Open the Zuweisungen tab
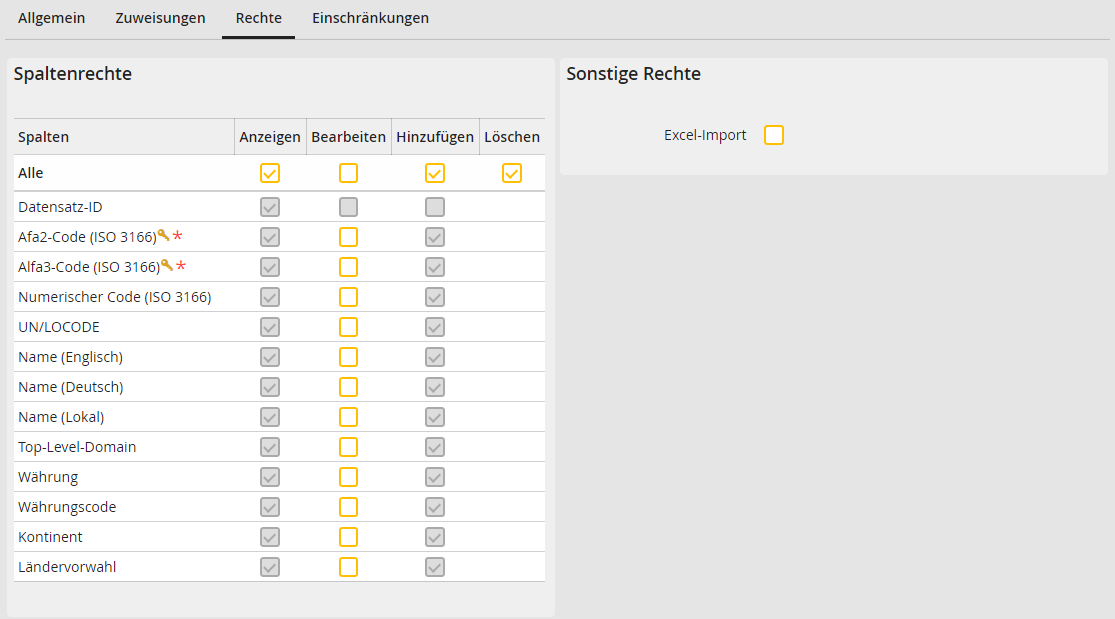1115x619 pixels. (x=160, y=18)
